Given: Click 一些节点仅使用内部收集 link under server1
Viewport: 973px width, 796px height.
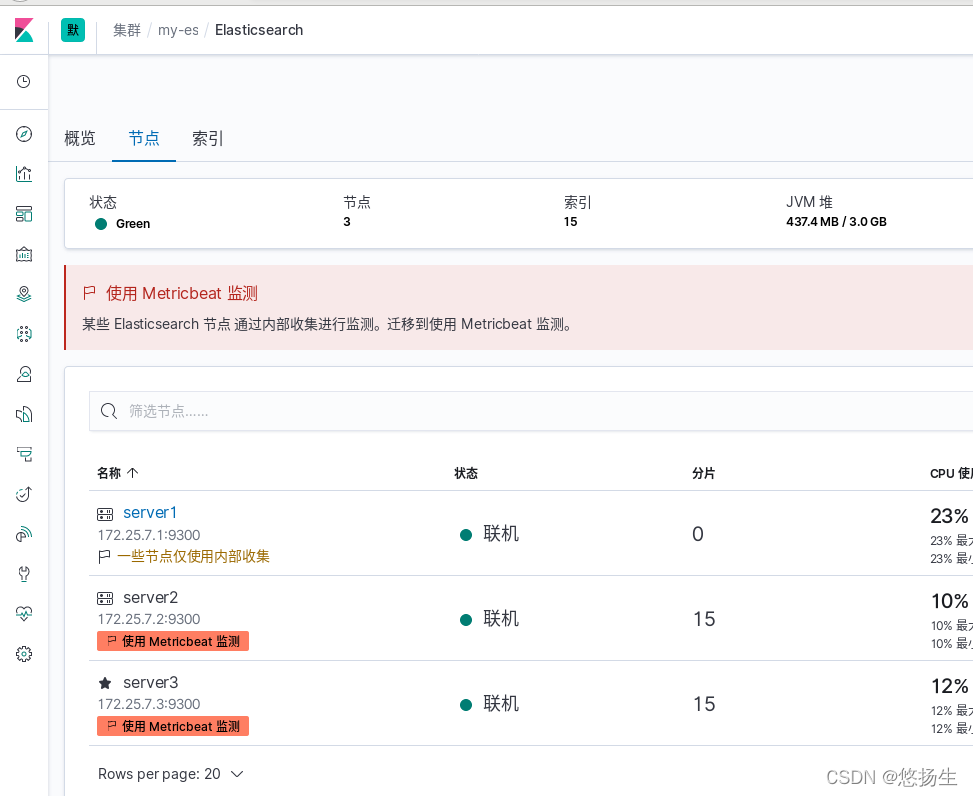Looking at the screenshot, I should 194,557.
